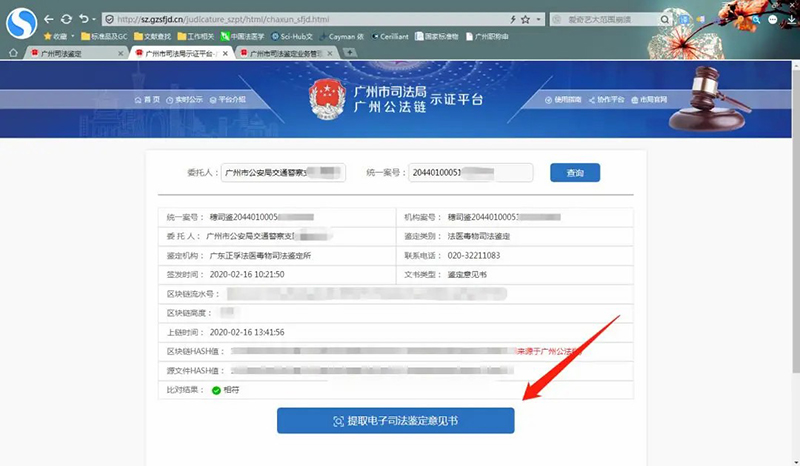This screenshot has width=800, height=466.
Task: Click the lightning speed mode icon
Action: [x=513, y=19]
